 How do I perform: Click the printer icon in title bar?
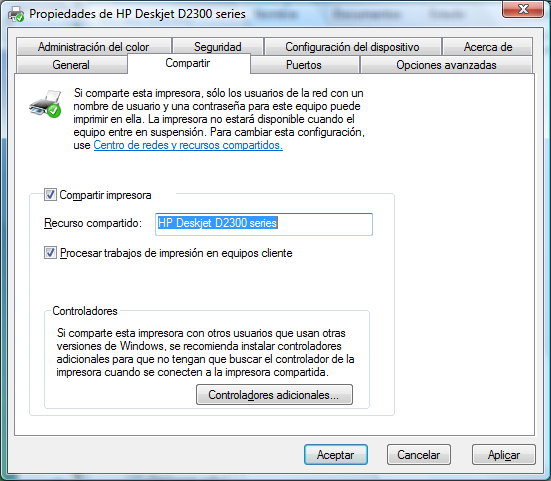click(16, 14)
